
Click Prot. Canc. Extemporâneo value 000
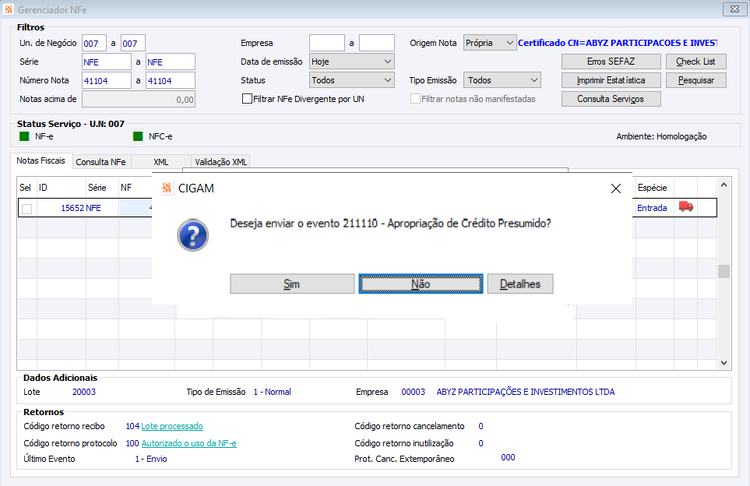click(508, 457)
